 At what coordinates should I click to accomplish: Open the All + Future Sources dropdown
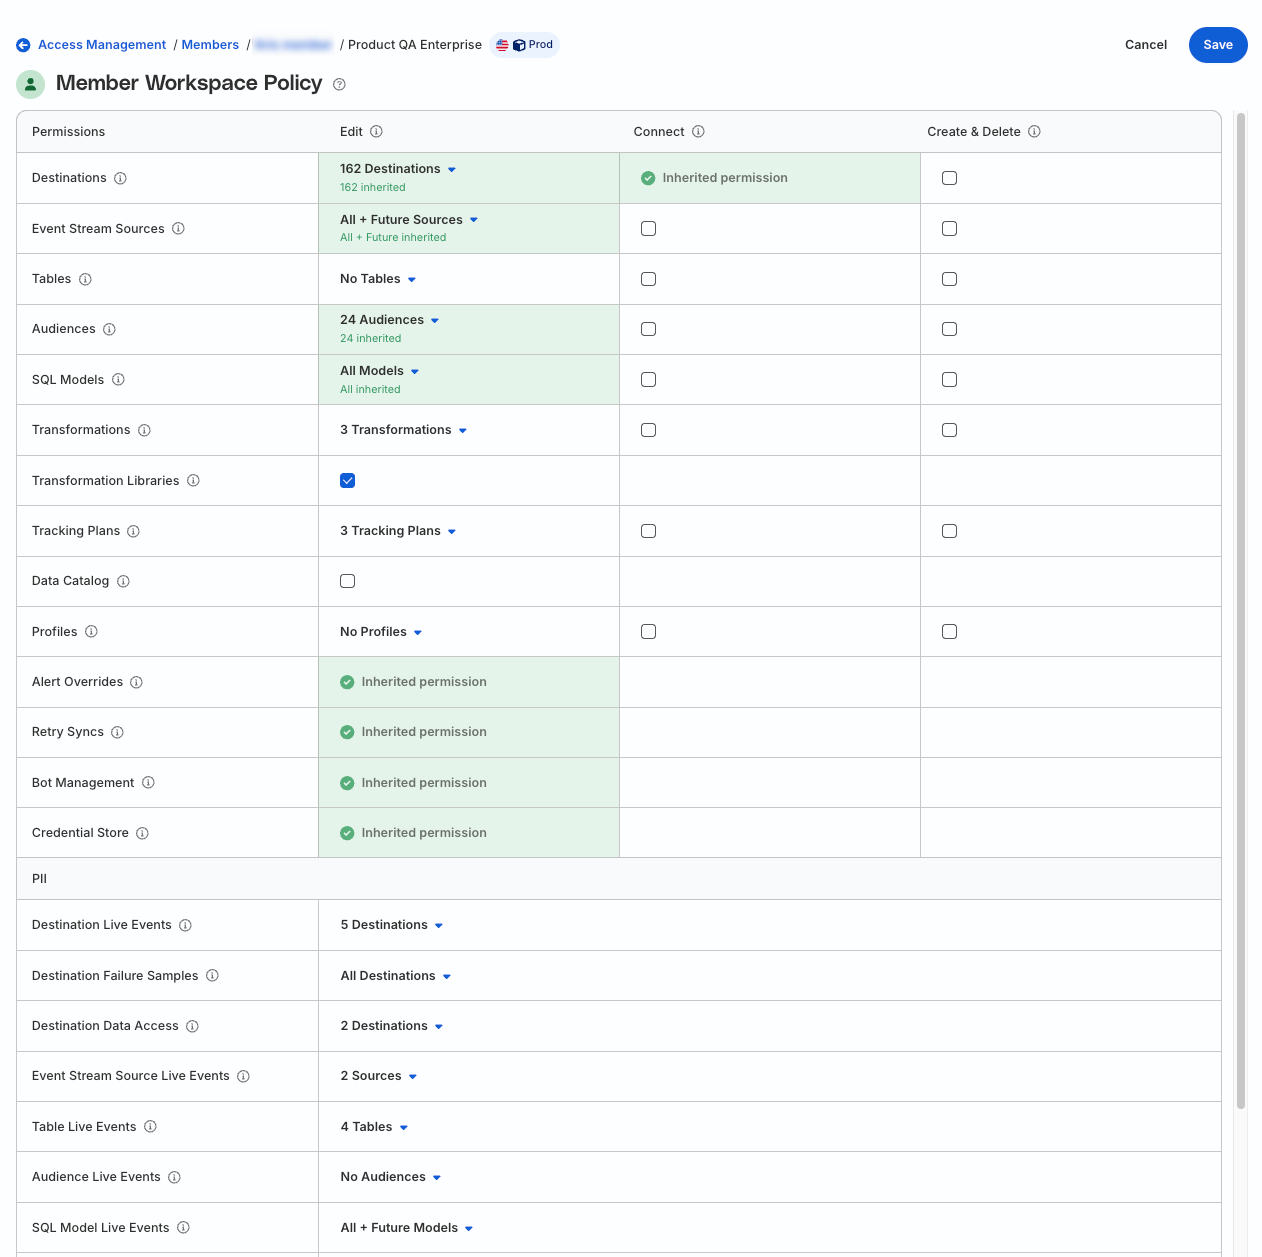(x=409, y=219)
